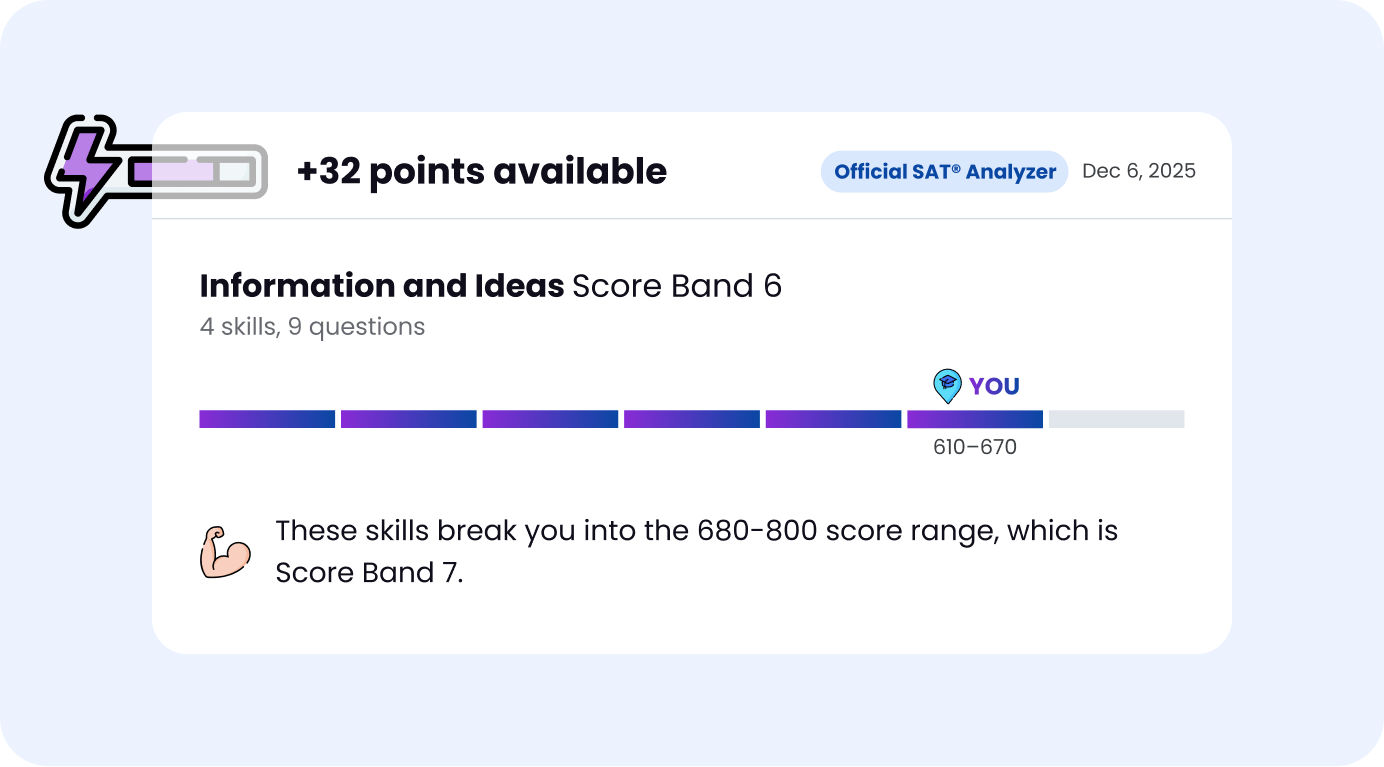Image resolution: width=1384 pixels, height=767 pixels.
Task: Click the flexed bicep emoji icon
Action: (225, 552)
